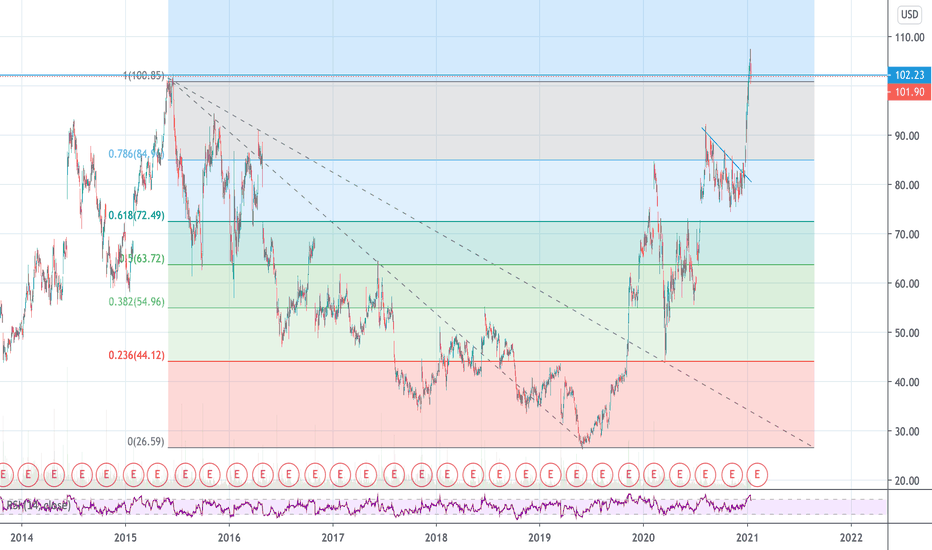
Task: Click the 0.618(72.49) Fibonacci label
Action: click(x=136, y=215)
